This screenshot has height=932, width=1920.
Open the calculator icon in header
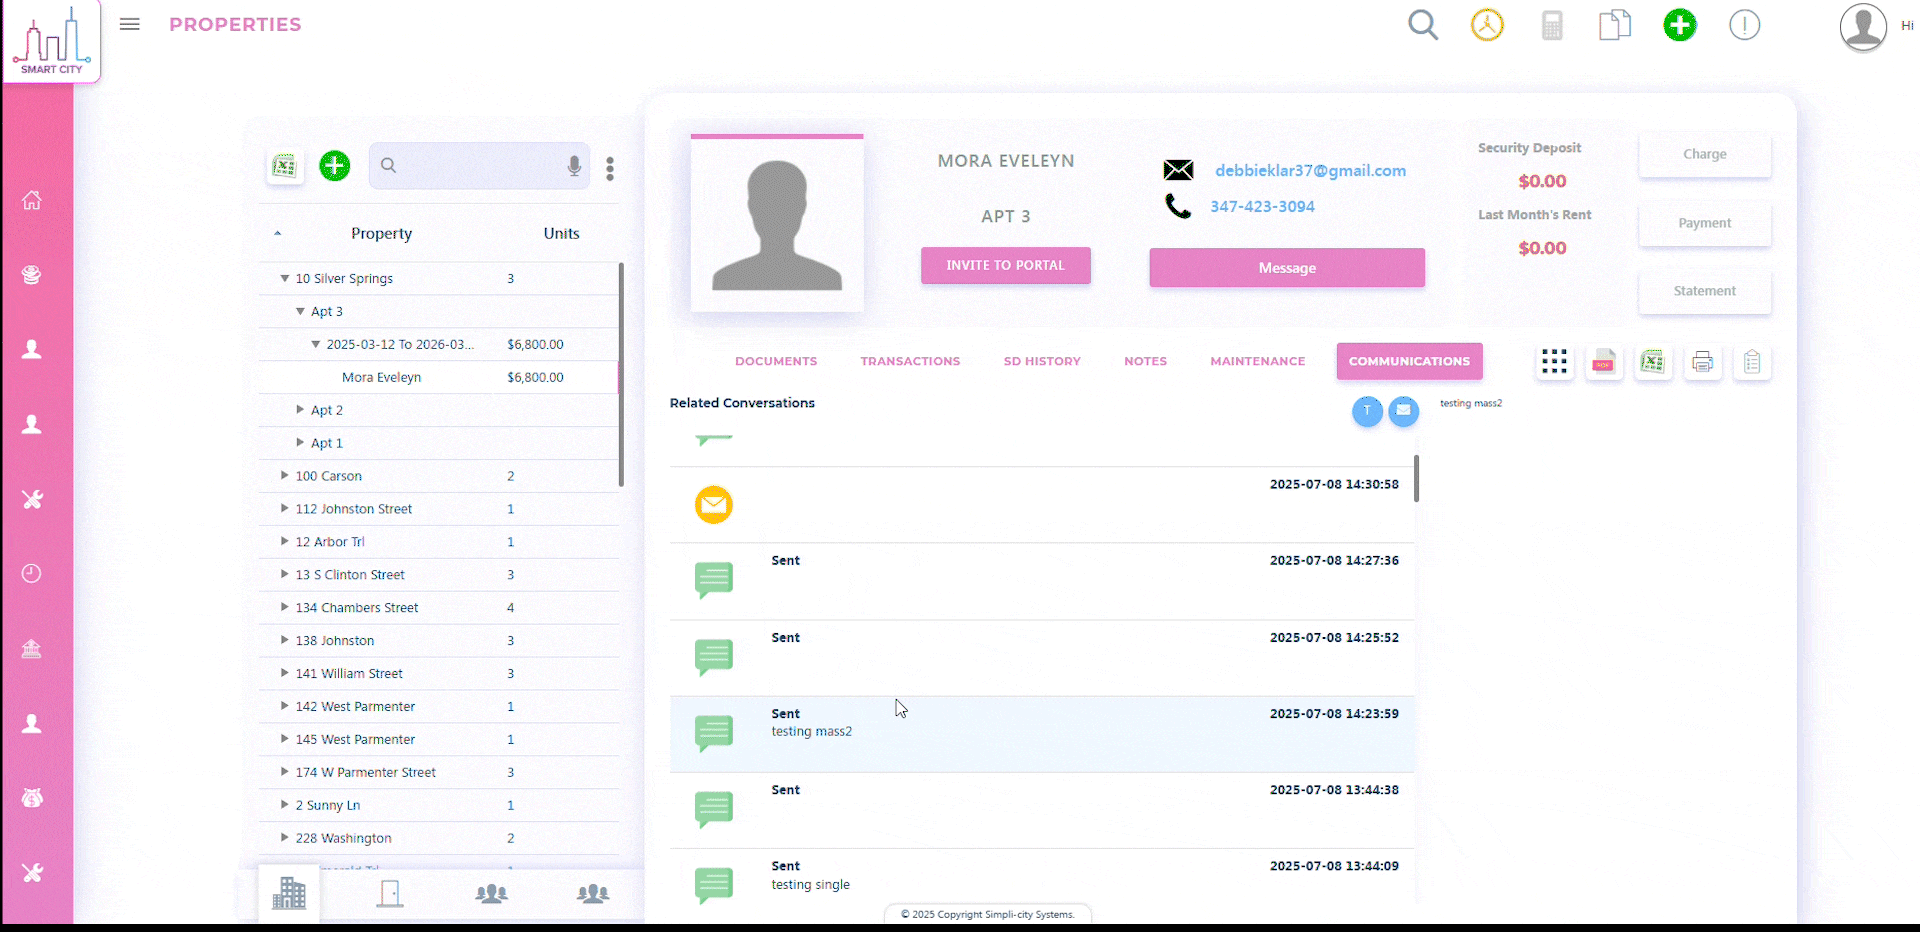[x=1551, y=25]
